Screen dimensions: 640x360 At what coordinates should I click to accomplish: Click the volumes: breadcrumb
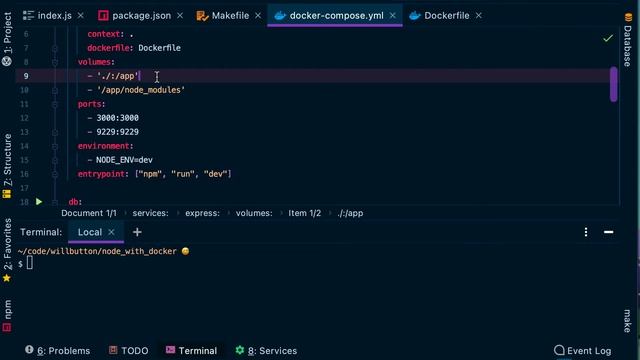pyautogui.click(x=254, y=213)
